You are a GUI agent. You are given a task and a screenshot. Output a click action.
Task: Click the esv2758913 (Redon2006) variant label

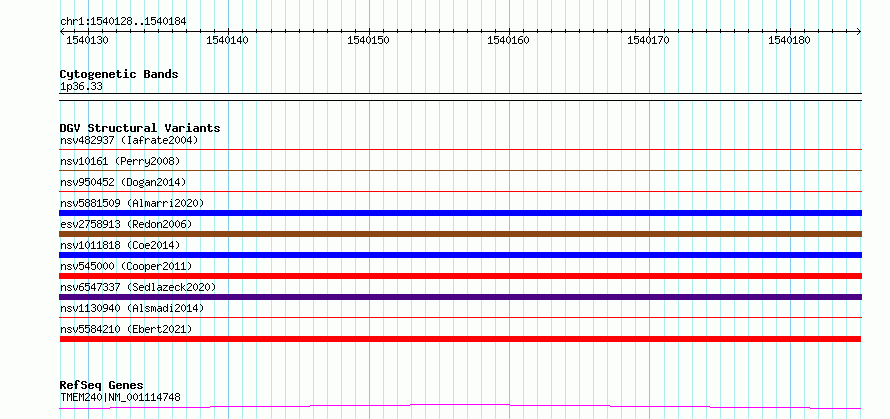click(x=126, y=224)
